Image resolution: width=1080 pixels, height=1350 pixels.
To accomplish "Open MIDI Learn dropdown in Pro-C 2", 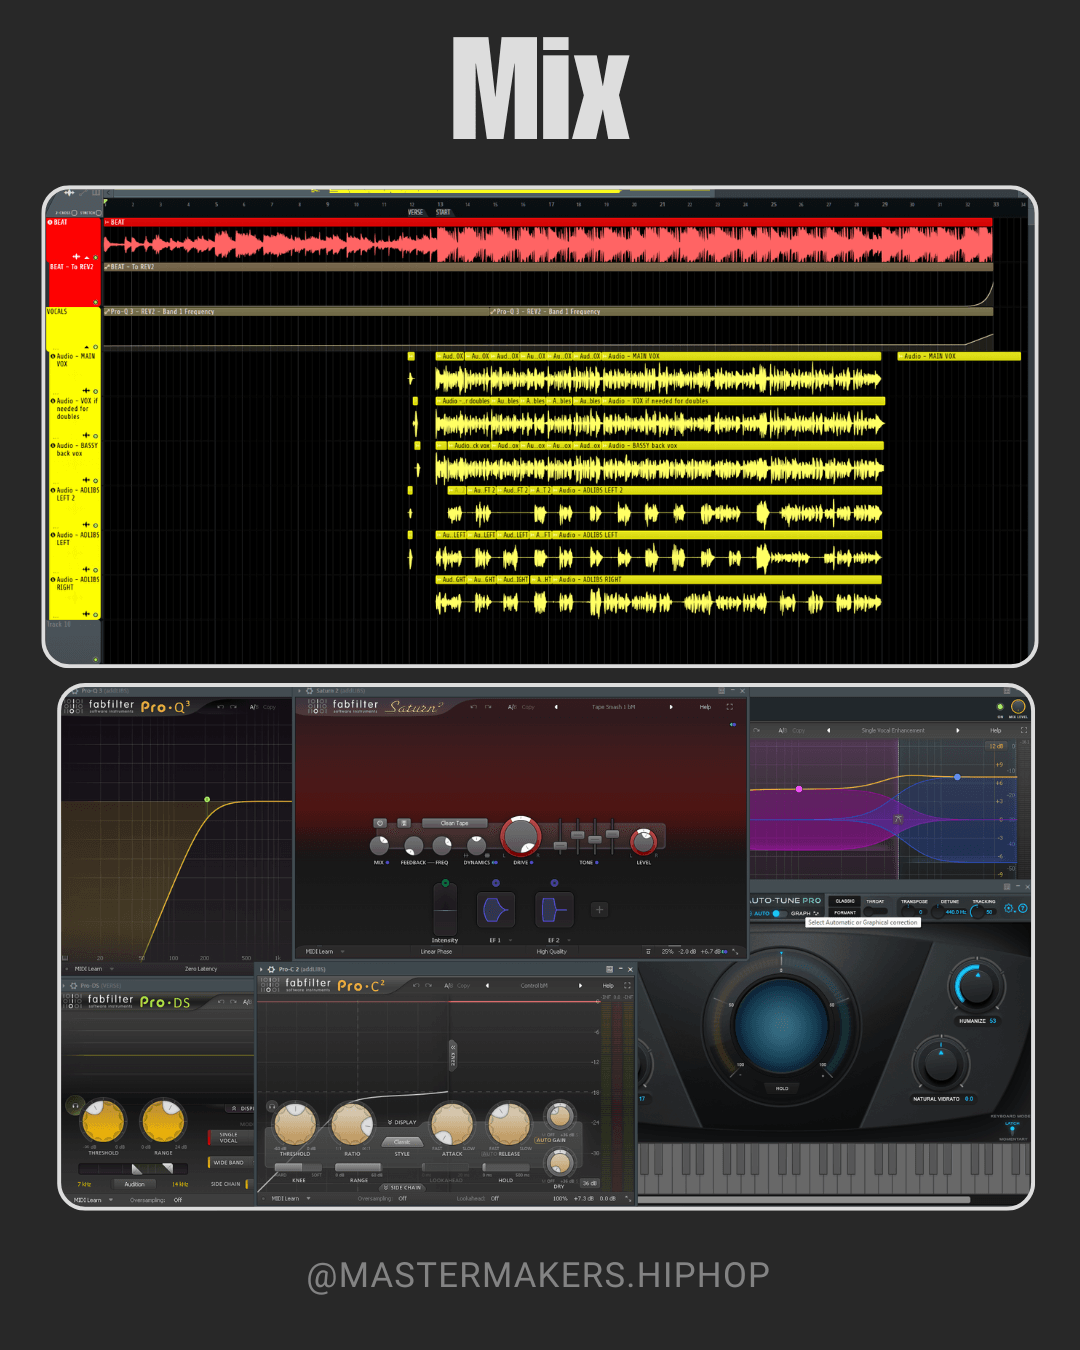I will click(x=291, y=1198).
